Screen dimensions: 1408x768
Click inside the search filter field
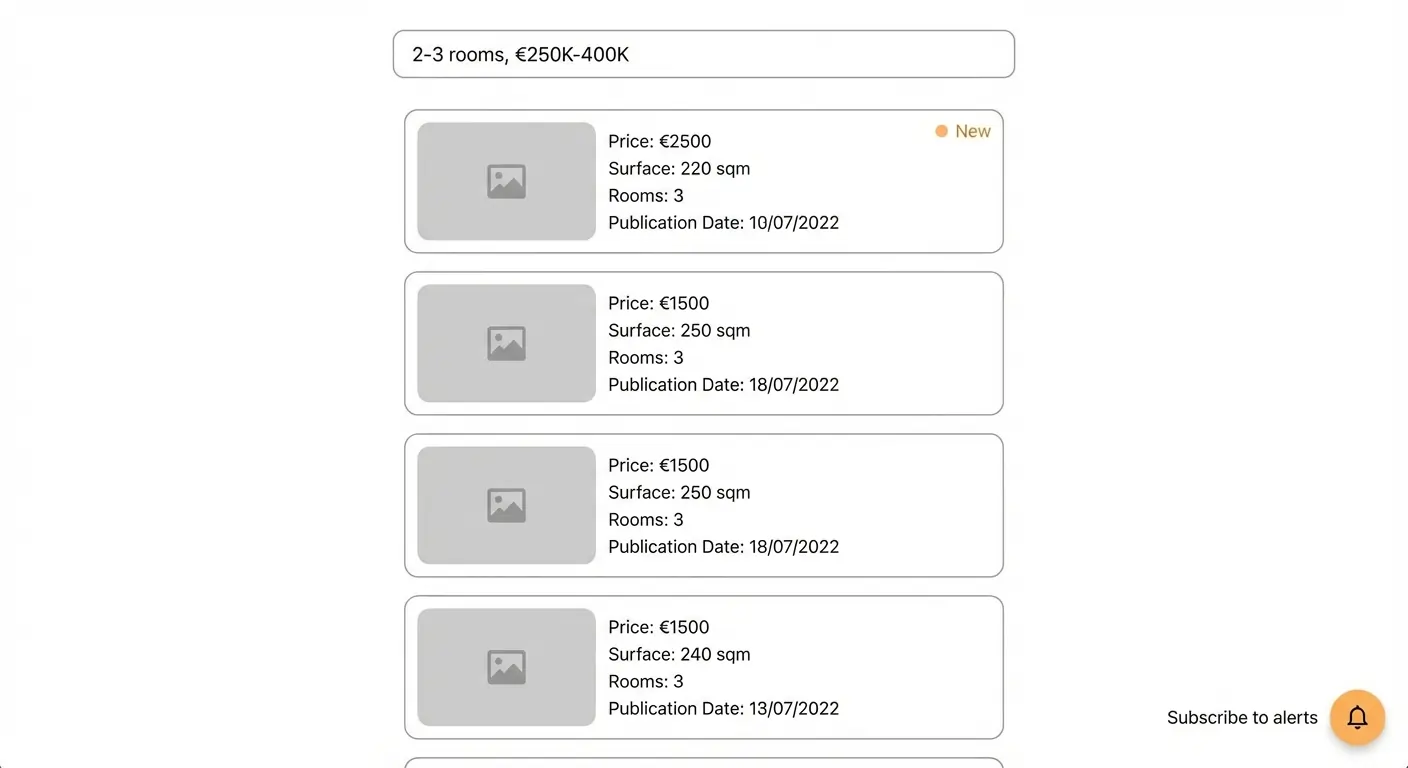click(x=703, y=54)
